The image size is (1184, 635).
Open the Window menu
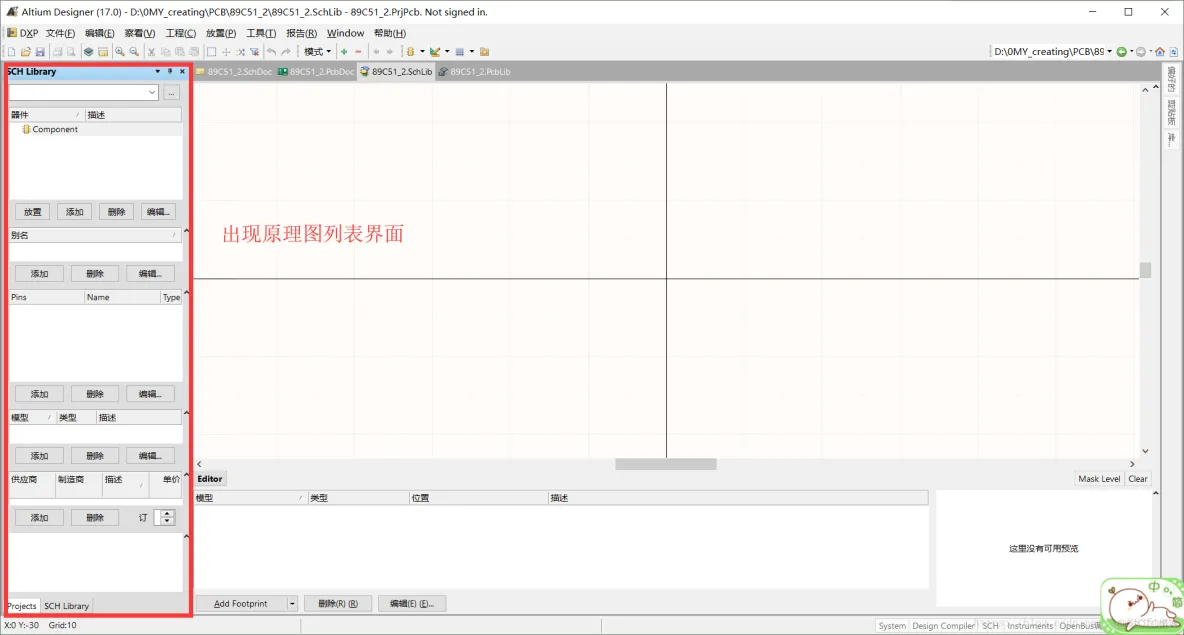point(345,33)
